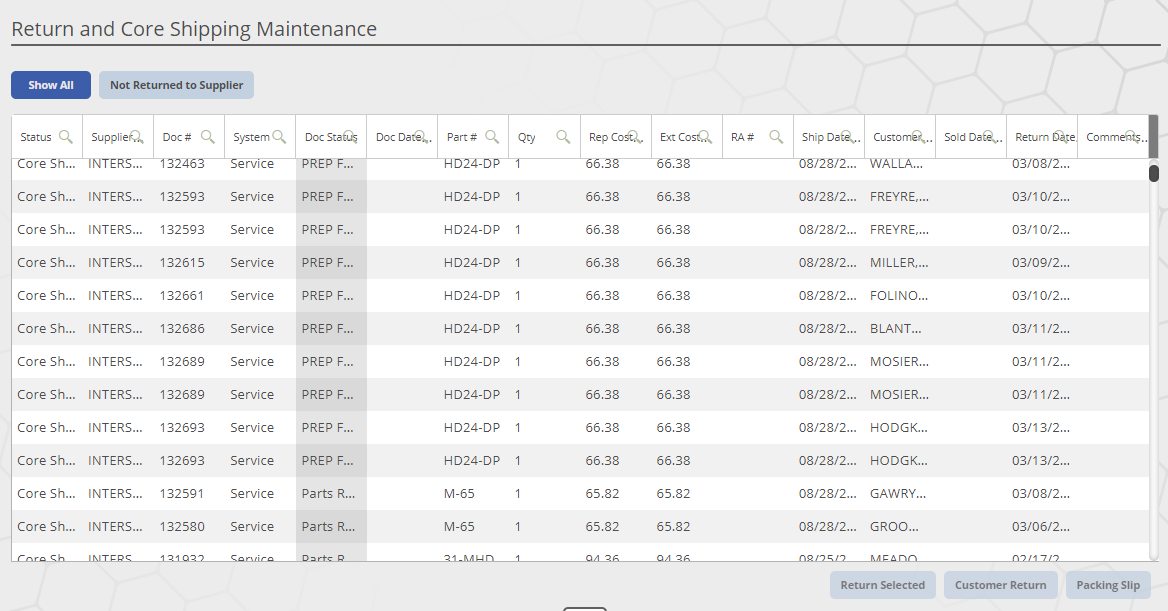Click customer cell WALLA...

(899, 164)
